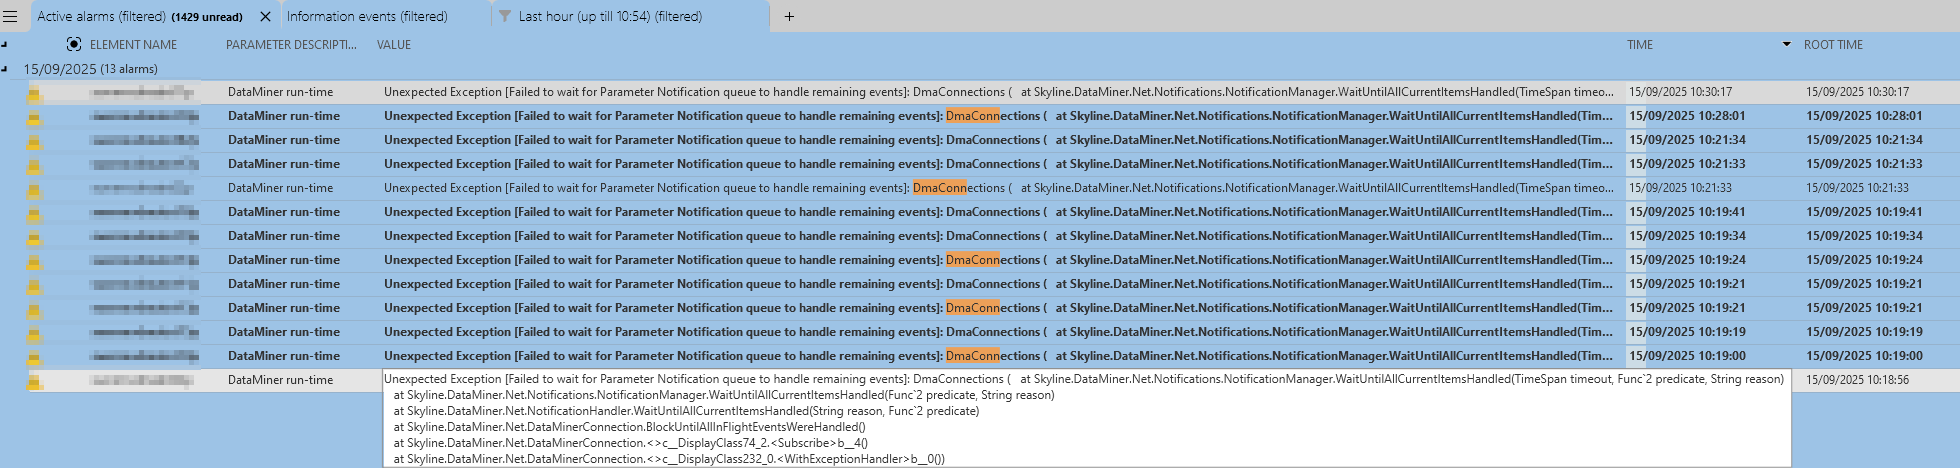Click the time cell 15/09/2025 10:19:41
The height and width of the screenshot is (468, 1960).
click(x=1687, y=212)
